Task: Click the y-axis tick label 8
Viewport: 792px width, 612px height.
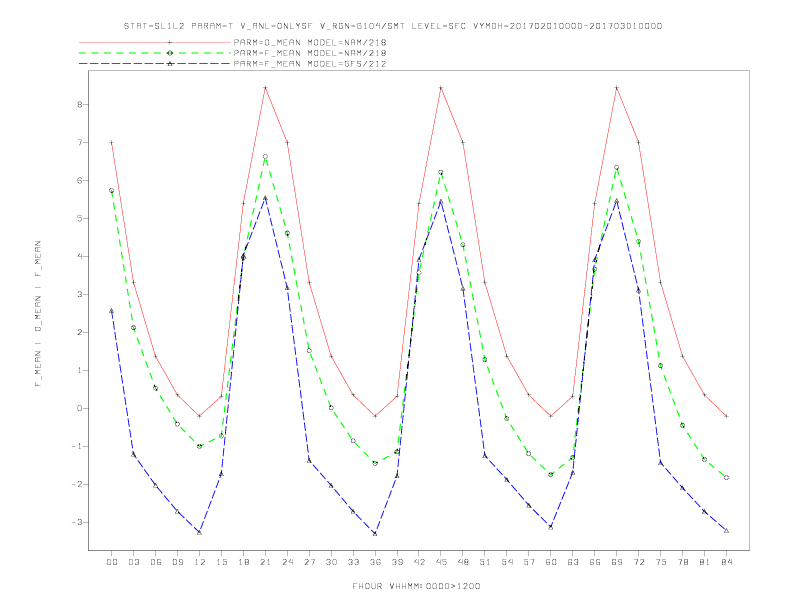Action: pos(79,105)
